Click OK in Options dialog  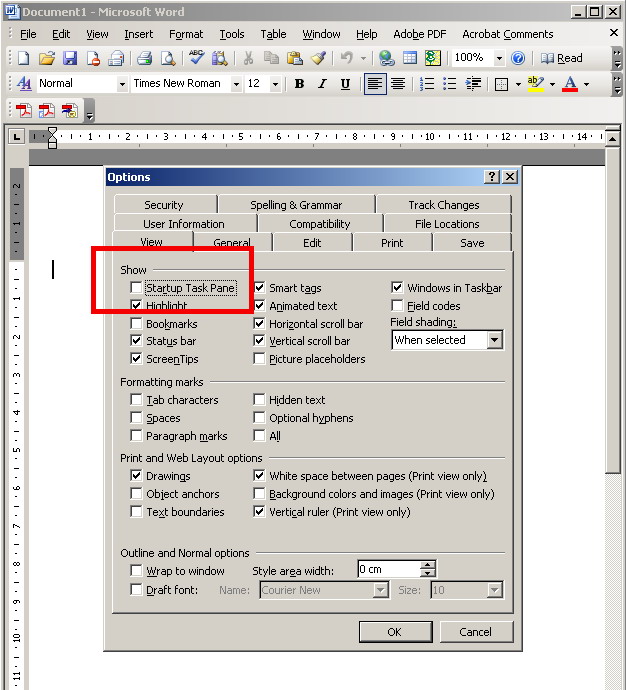pos(395,632)
